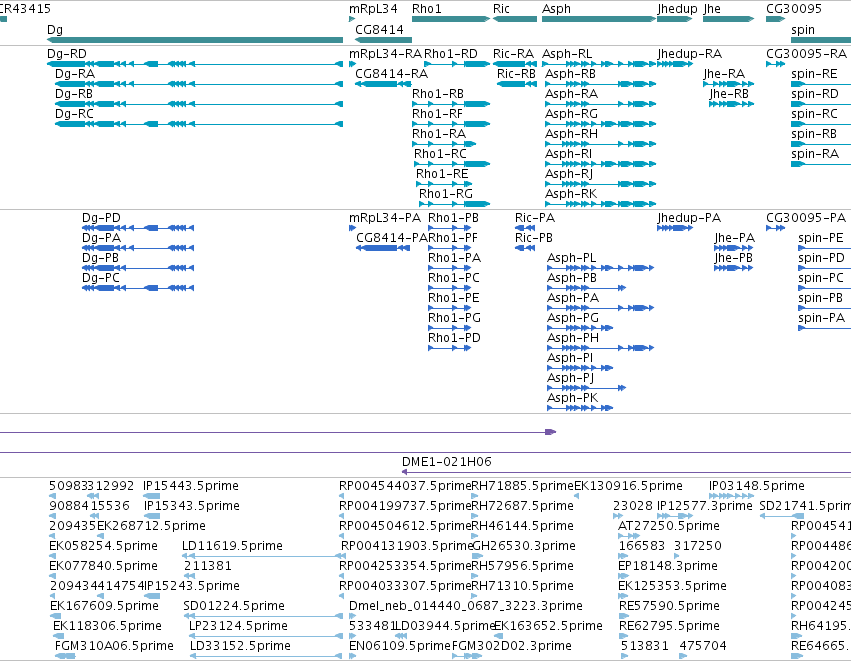Image resolution: width=851 pixels, height=661 pixels.
Task: Select transcript Dg-RA
Action: [199, 84]
